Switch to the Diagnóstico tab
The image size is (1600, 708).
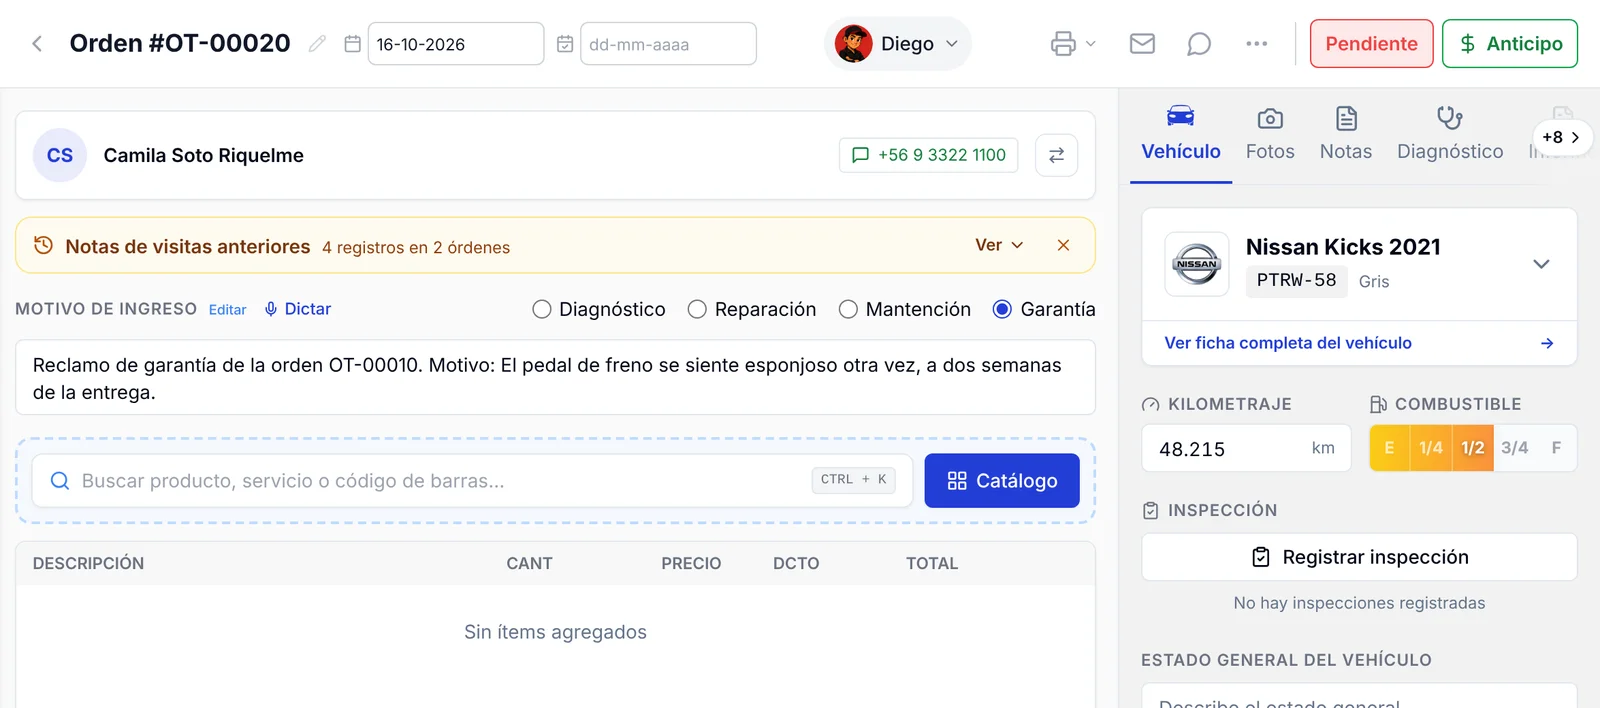(x=1450, y=134)
